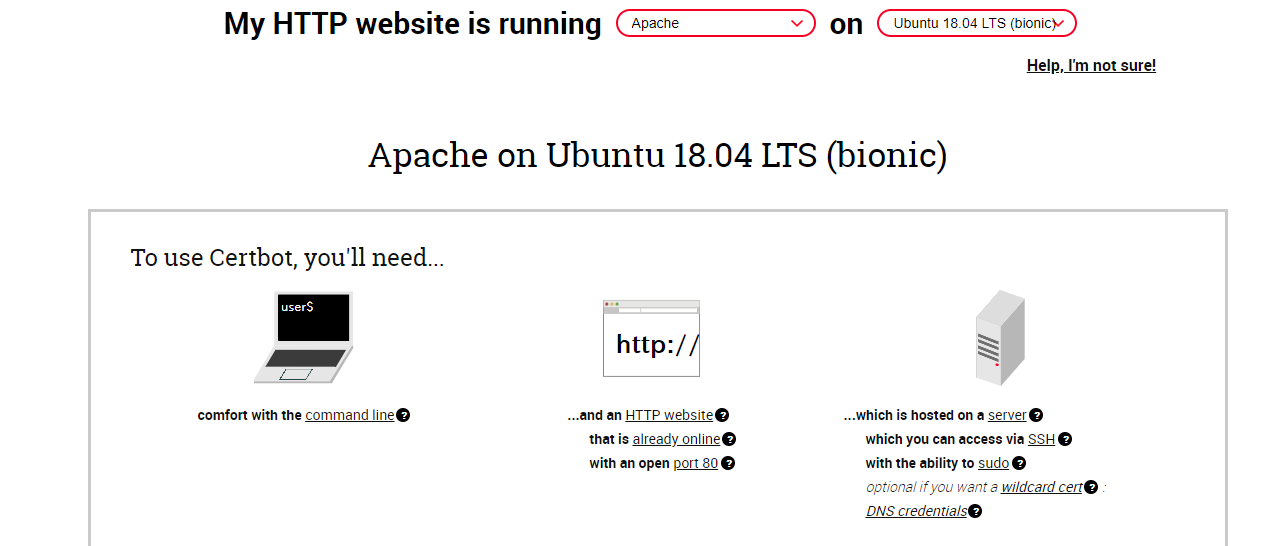Click the server tower illustration
The width and height of the screenshot is (1270, 546).
click(x=1000, y=338)
